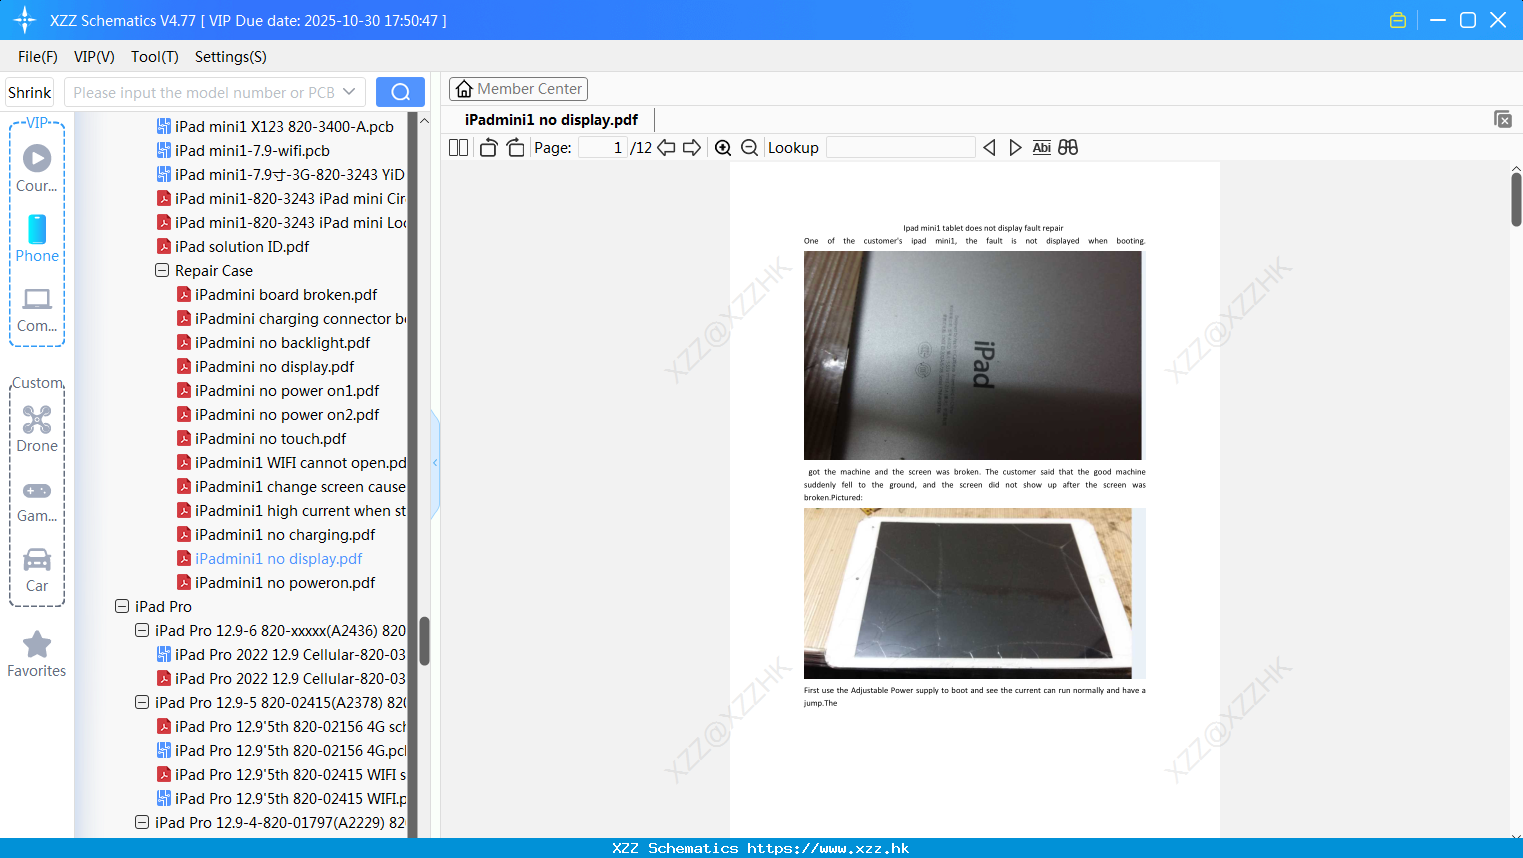Click the tree panel scrollbar thumb
This screenshot has width=1523, height=858.
[x=424, y=640]
